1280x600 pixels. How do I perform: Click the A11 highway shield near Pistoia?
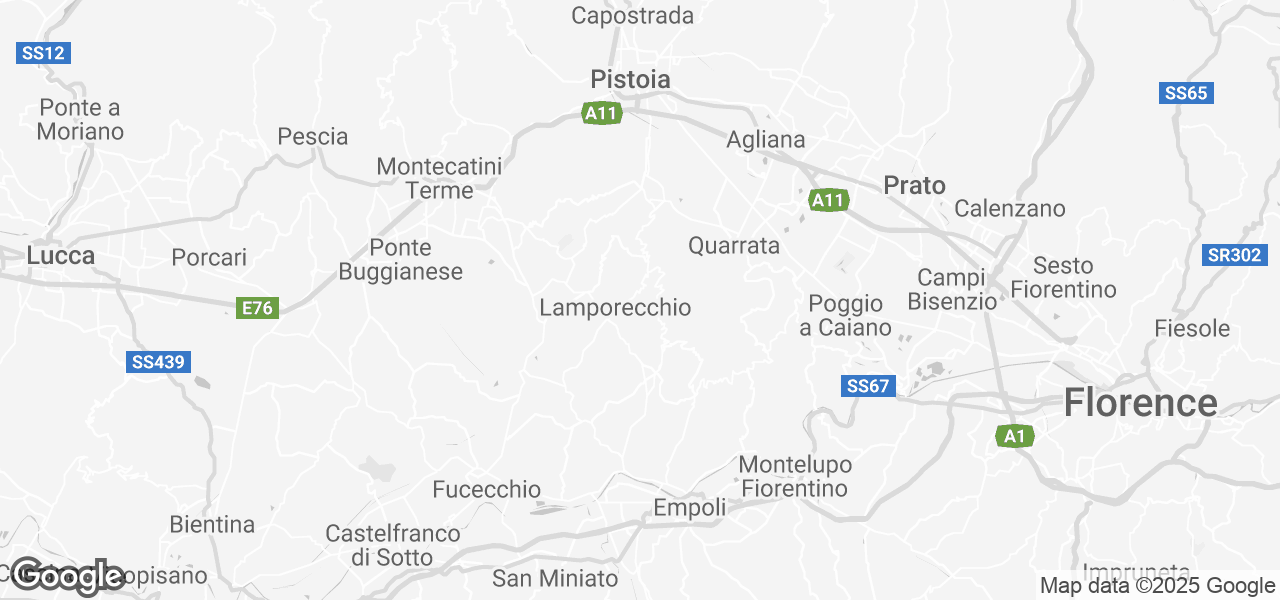click(602, 113)
